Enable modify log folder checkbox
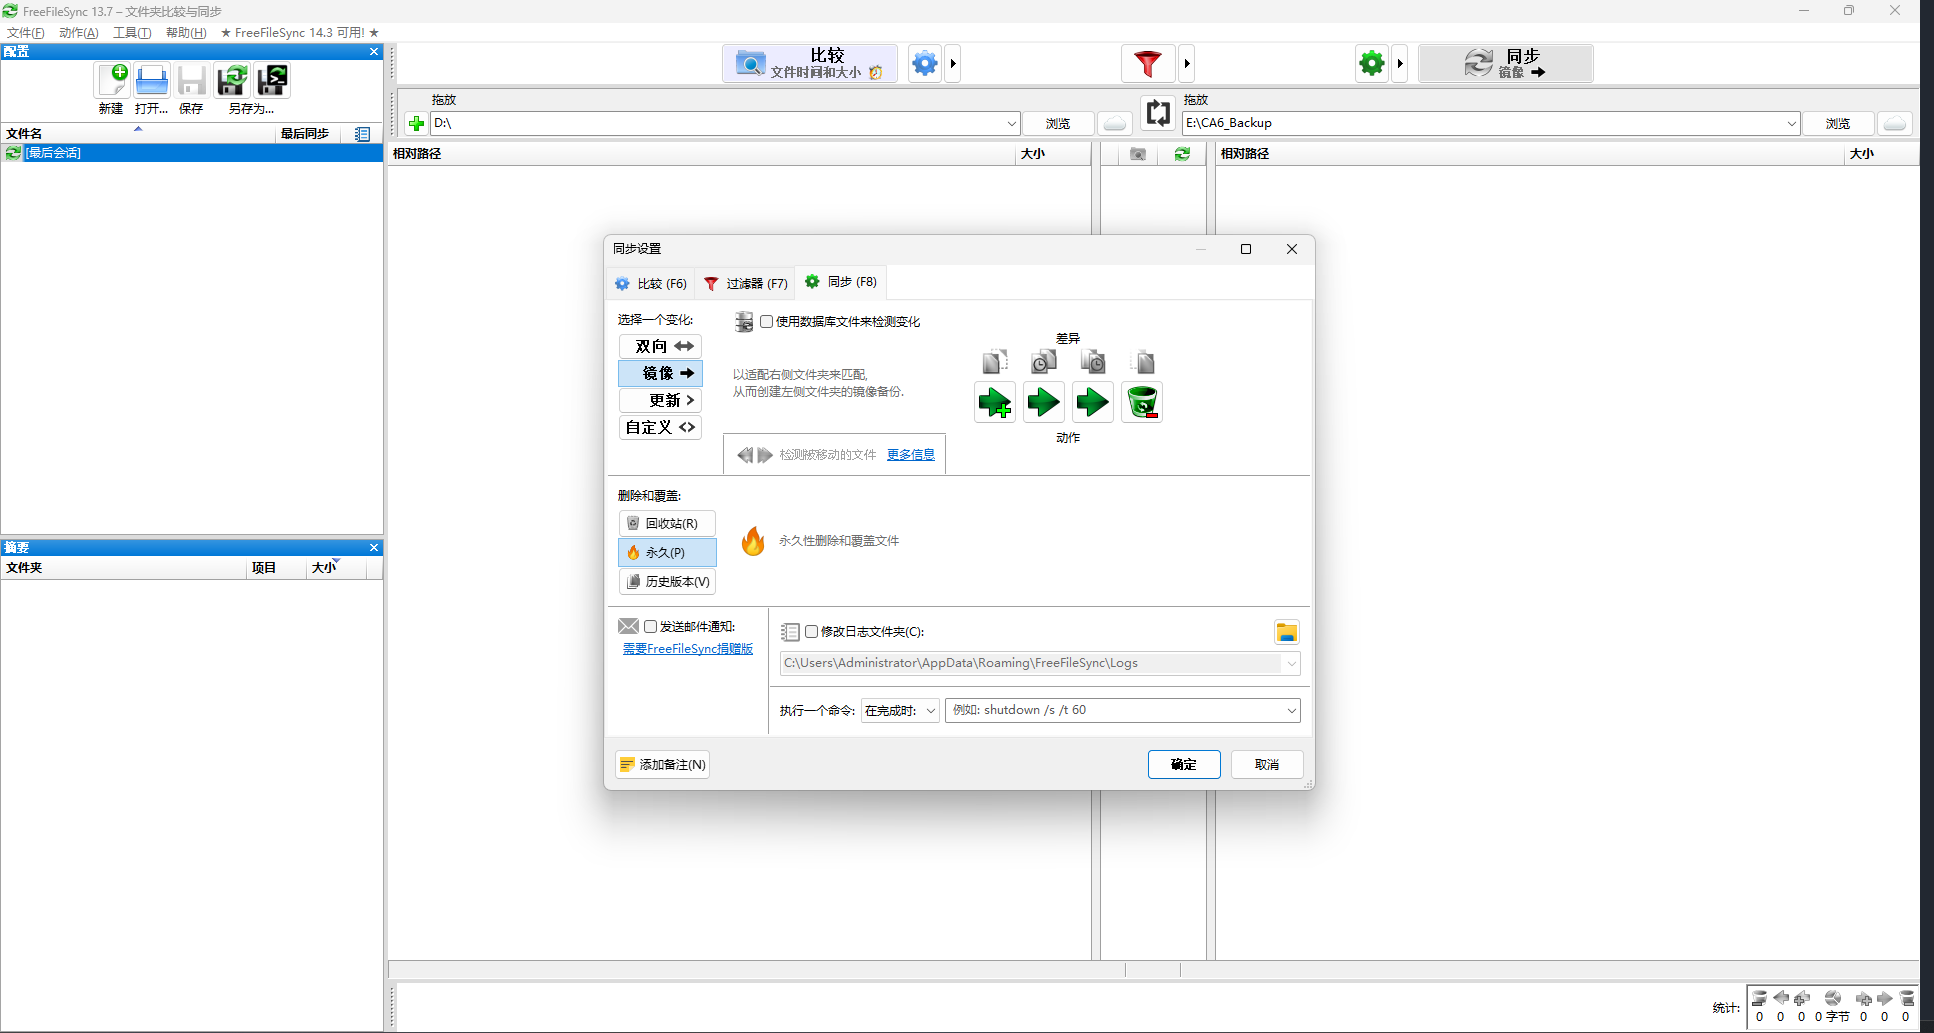The width and height of the screenshot is (1934, 1033). [x=812, y=632]
